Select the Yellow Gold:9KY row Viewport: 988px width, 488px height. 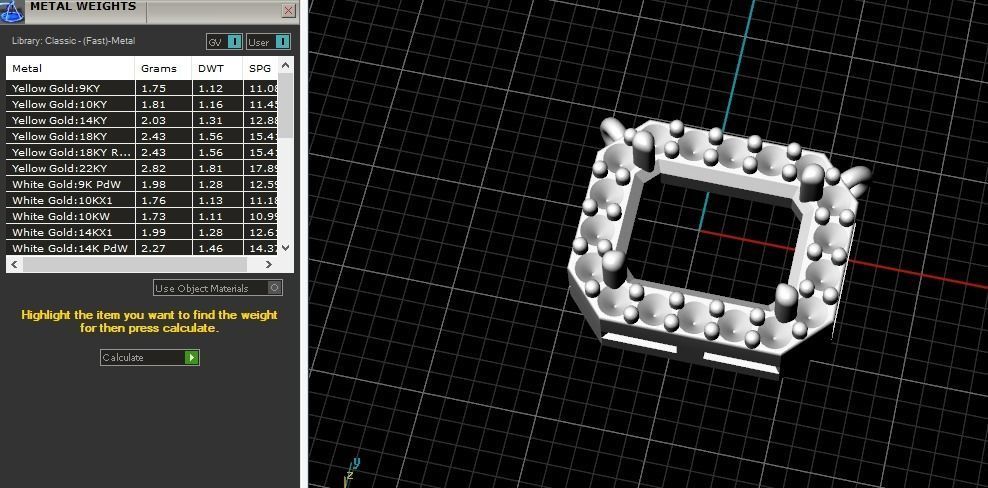142,88
